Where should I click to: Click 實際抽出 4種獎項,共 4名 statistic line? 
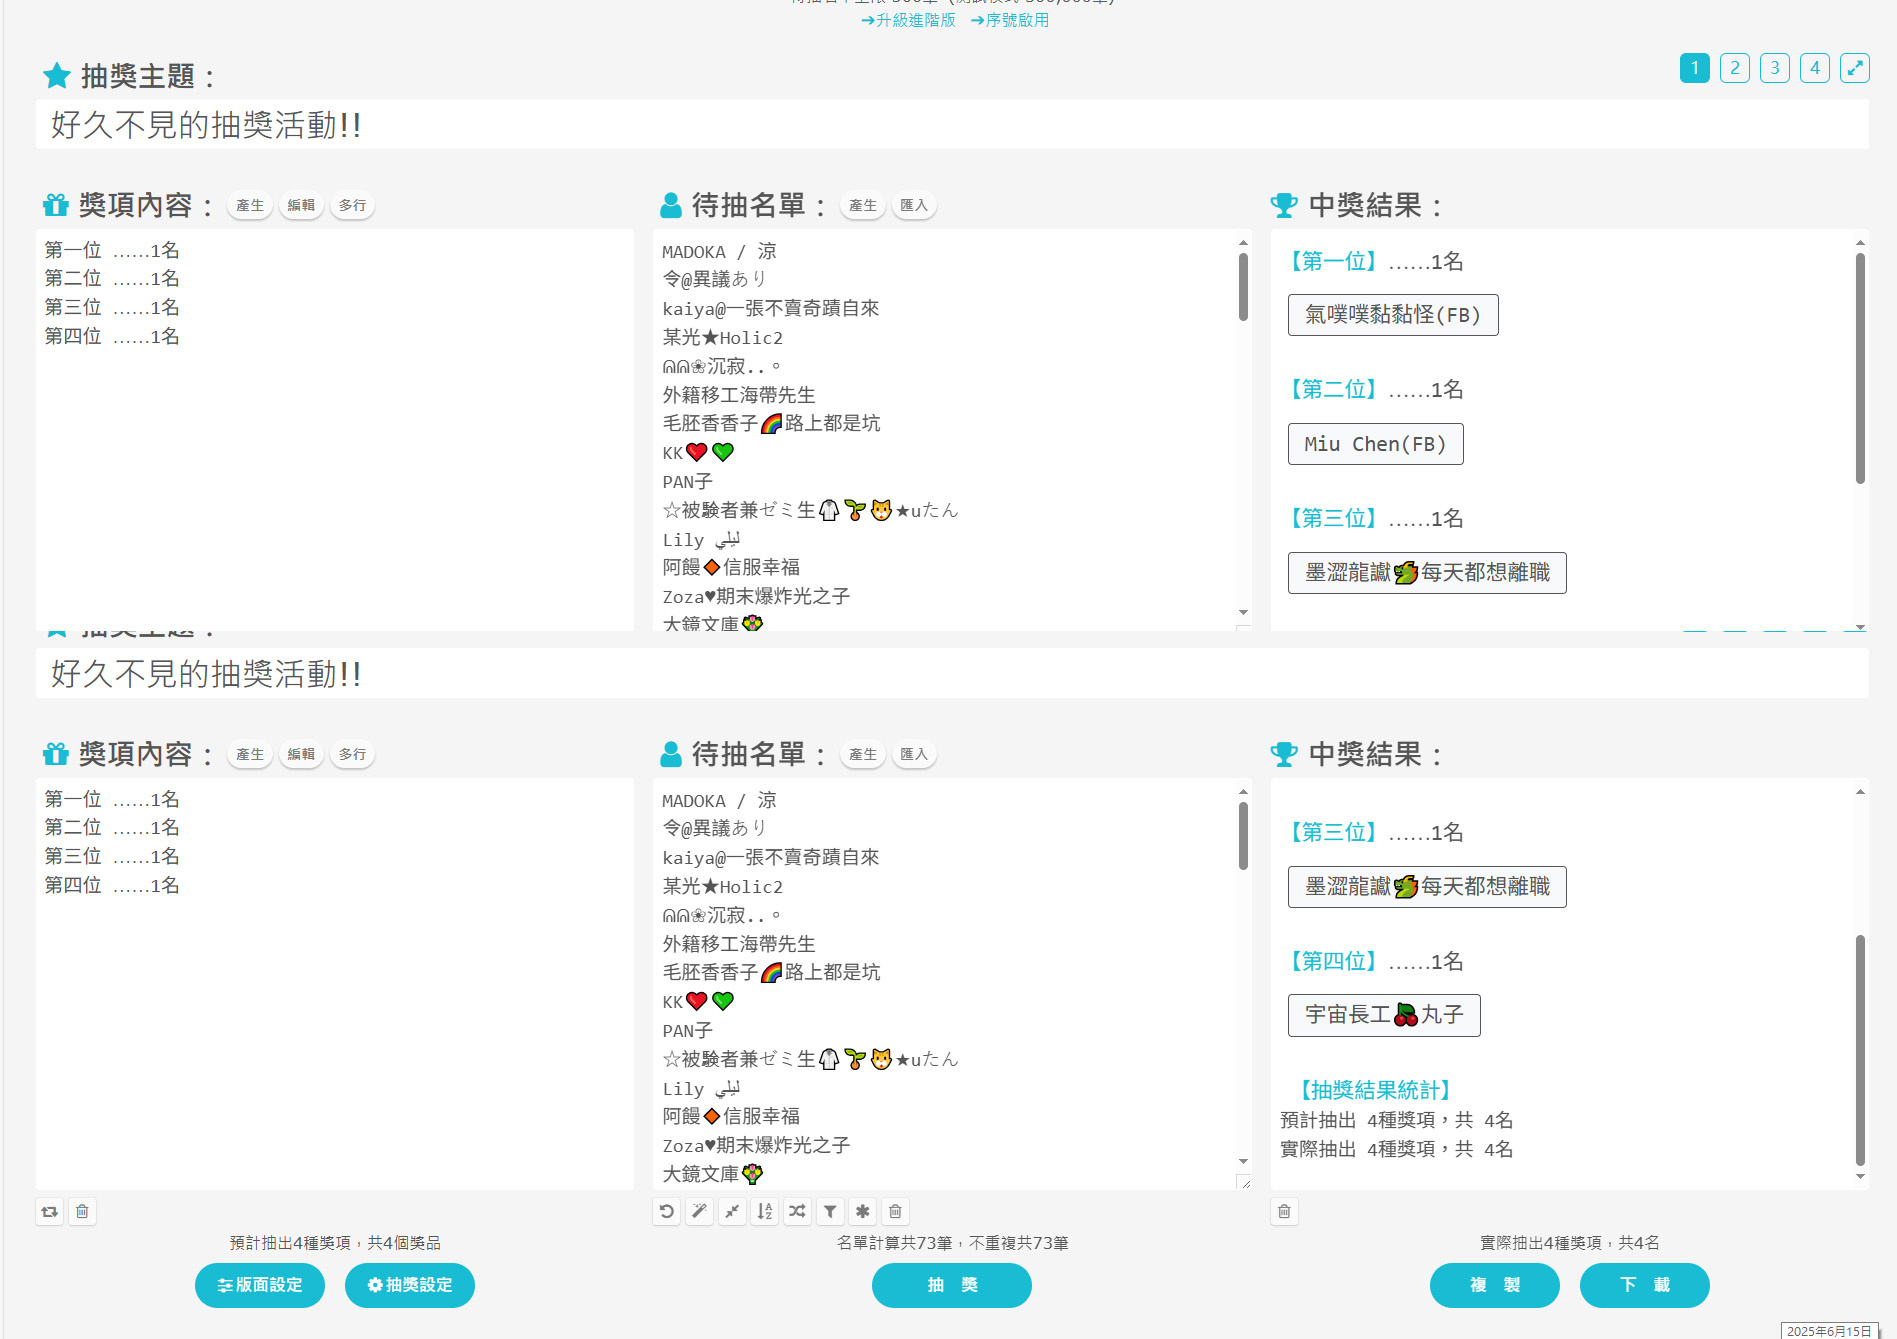1397,1149
